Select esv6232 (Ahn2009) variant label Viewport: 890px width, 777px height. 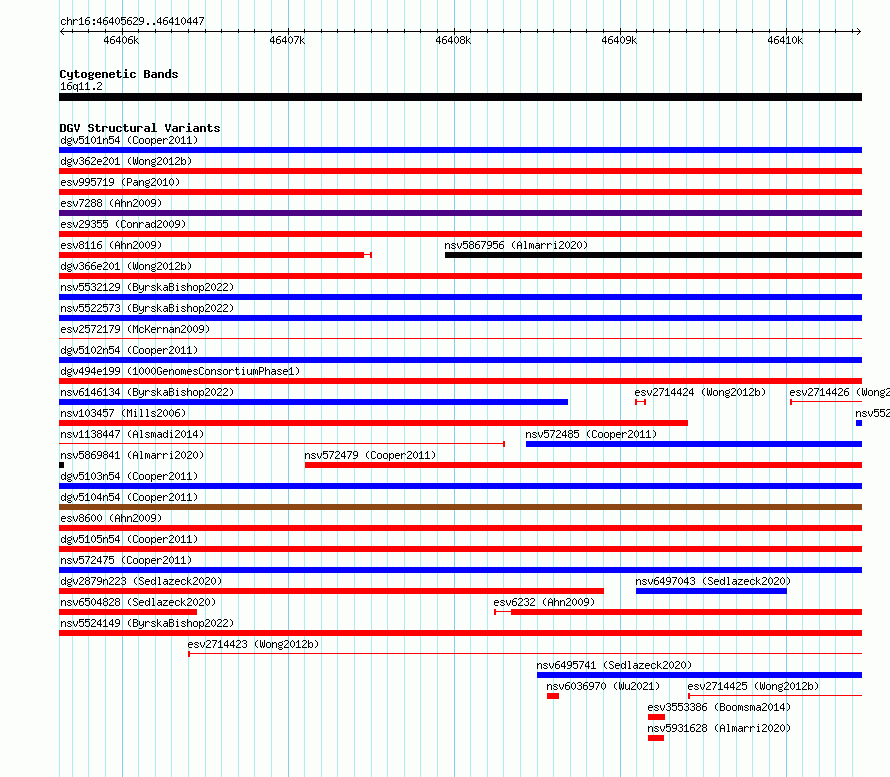pos(544,602)
